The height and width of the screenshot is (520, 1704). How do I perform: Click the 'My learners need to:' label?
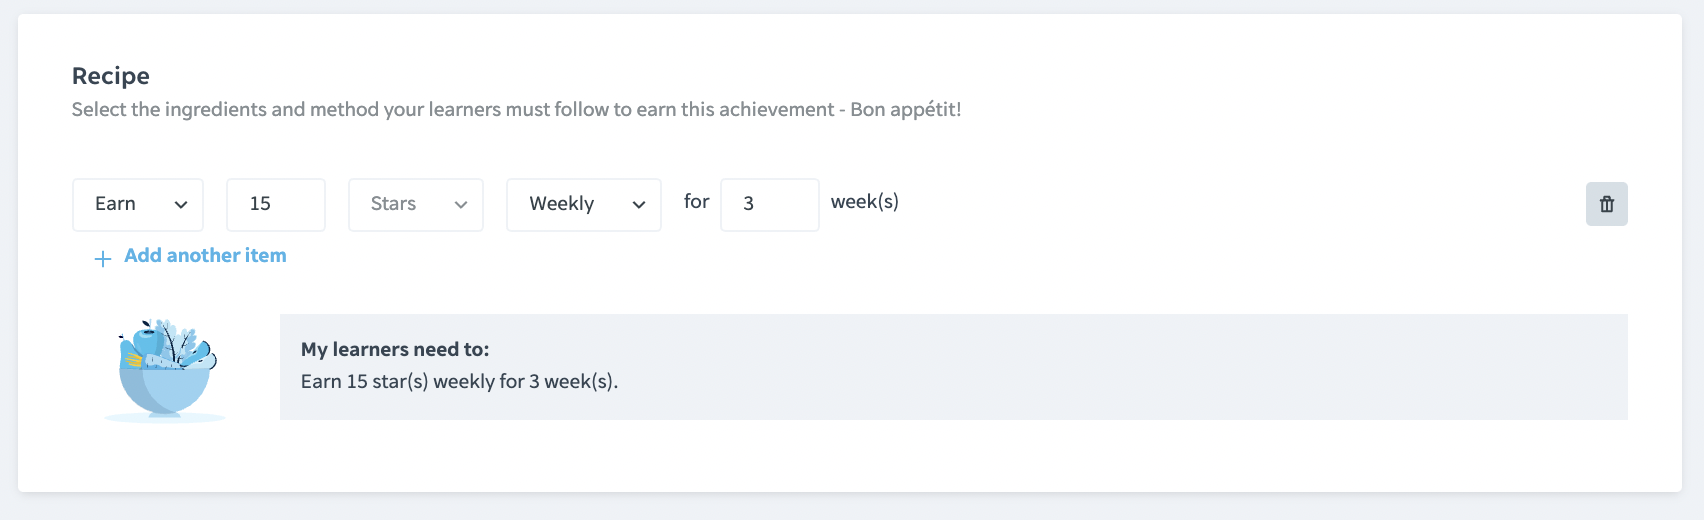395,349
